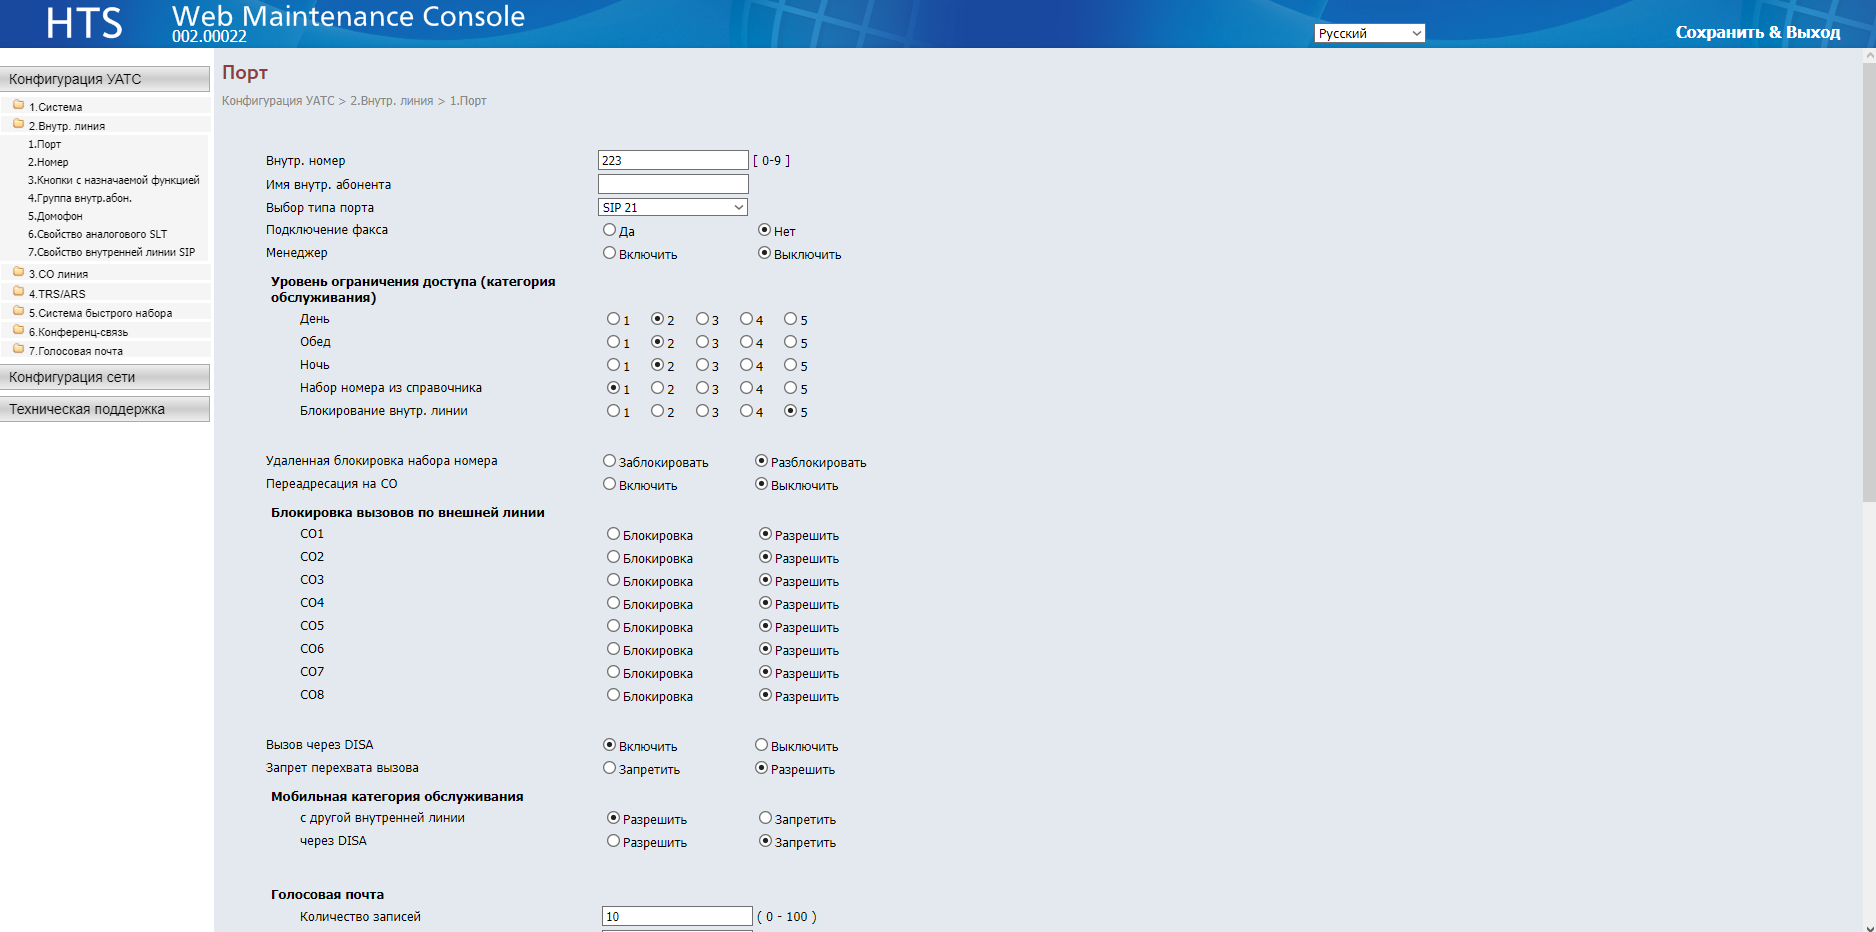Select Да for Подключение факса
Screen dimensions: 1876x932
pyautogui.click(x=609, y=230)
